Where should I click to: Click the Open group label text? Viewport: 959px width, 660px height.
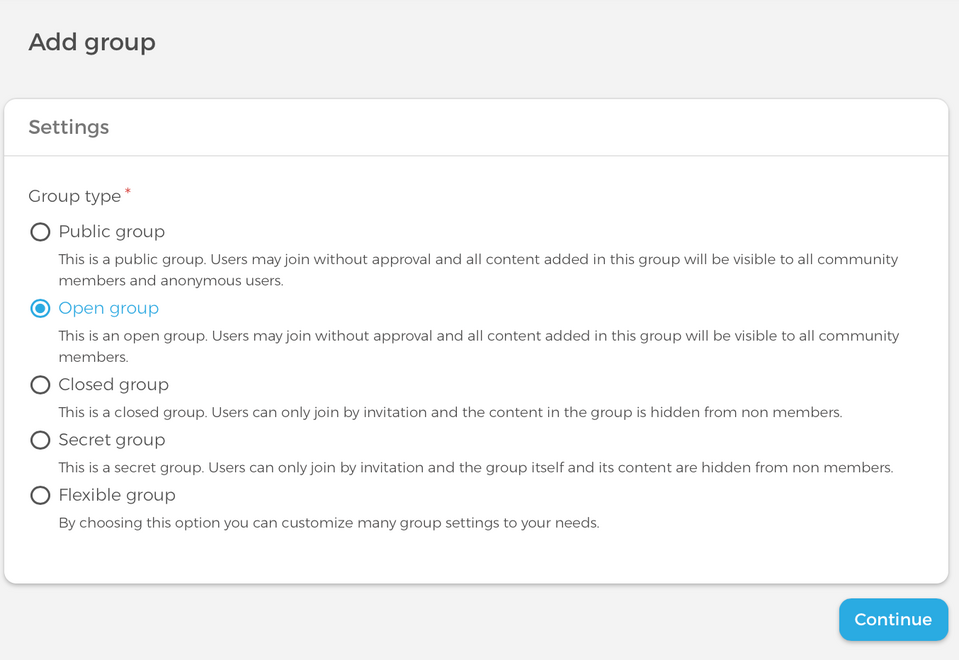tap(108, 308)
